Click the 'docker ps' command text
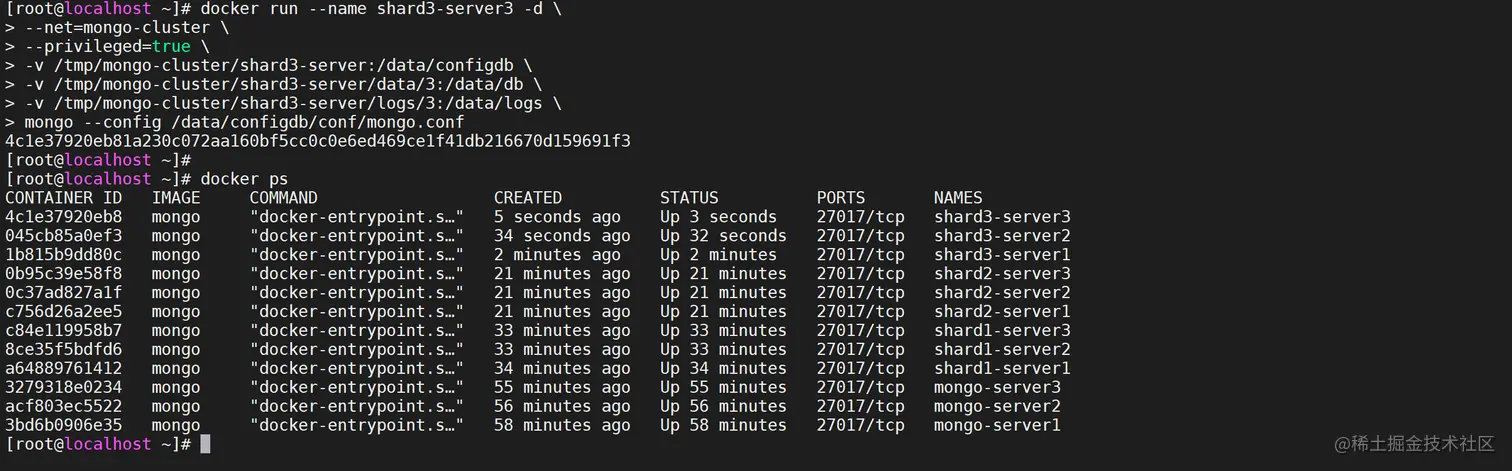The width and height of the screenshot is (1512, 471). click(244, 179)
